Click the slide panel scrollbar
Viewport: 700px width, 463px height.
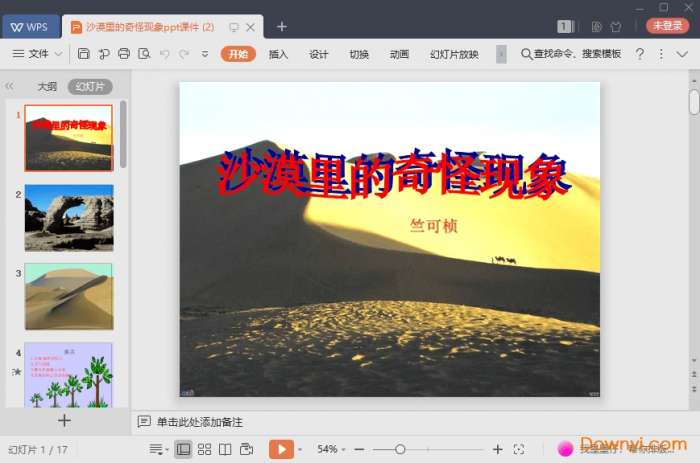point(123,134)
